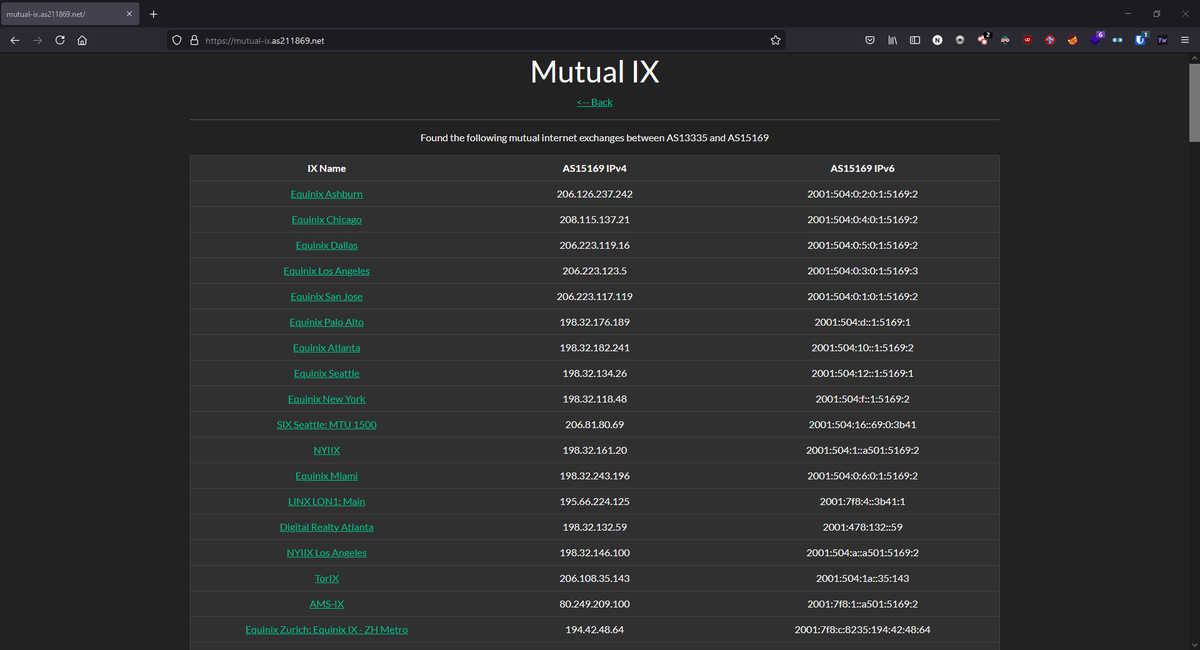This screenshot has width=1200, height=650.
Task: Click IPv4 address 206.126.237.242
Action: (x=594, y=194)
